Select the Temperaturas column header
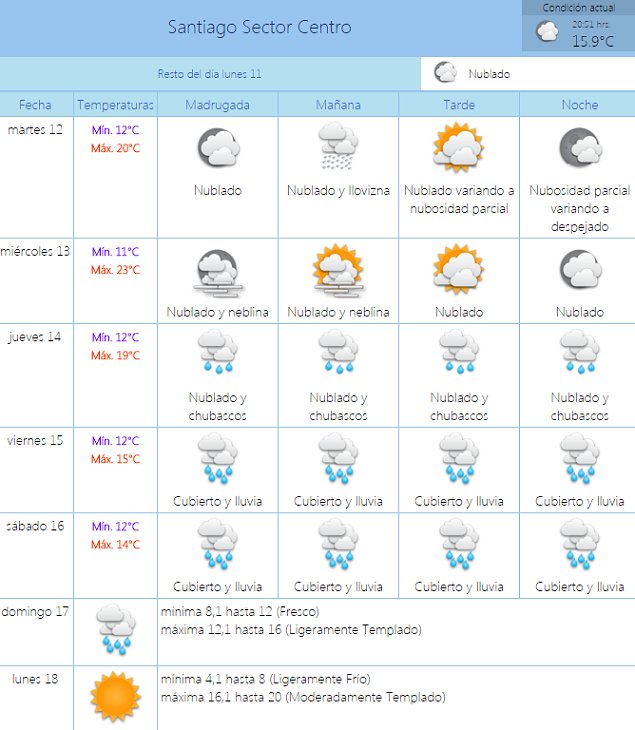Image resolution: width=635 pixels, height=730 pixels. [115, 105]
